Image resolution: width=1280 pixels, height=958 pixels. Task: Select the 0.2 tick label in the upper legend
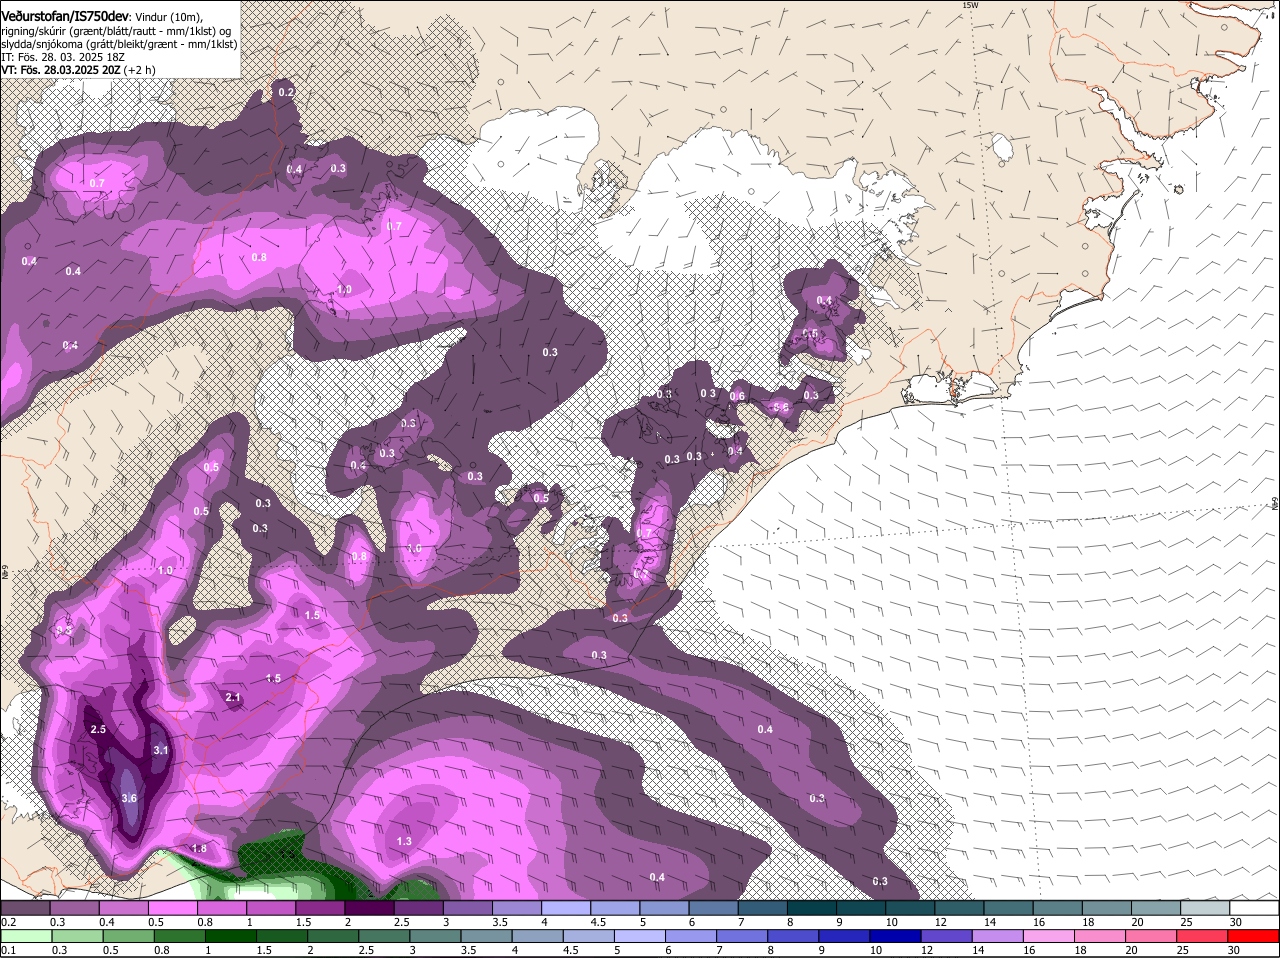click(8, 922)
